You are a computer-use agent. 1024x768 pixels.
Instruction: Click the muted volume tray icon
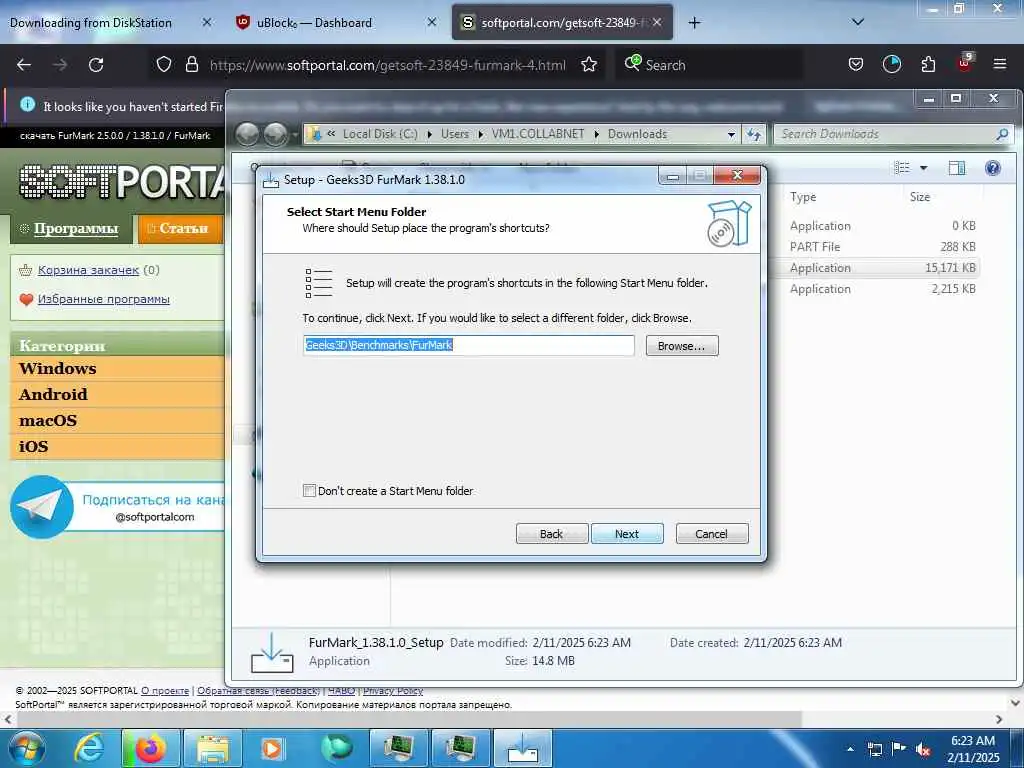tap(923, 749)
